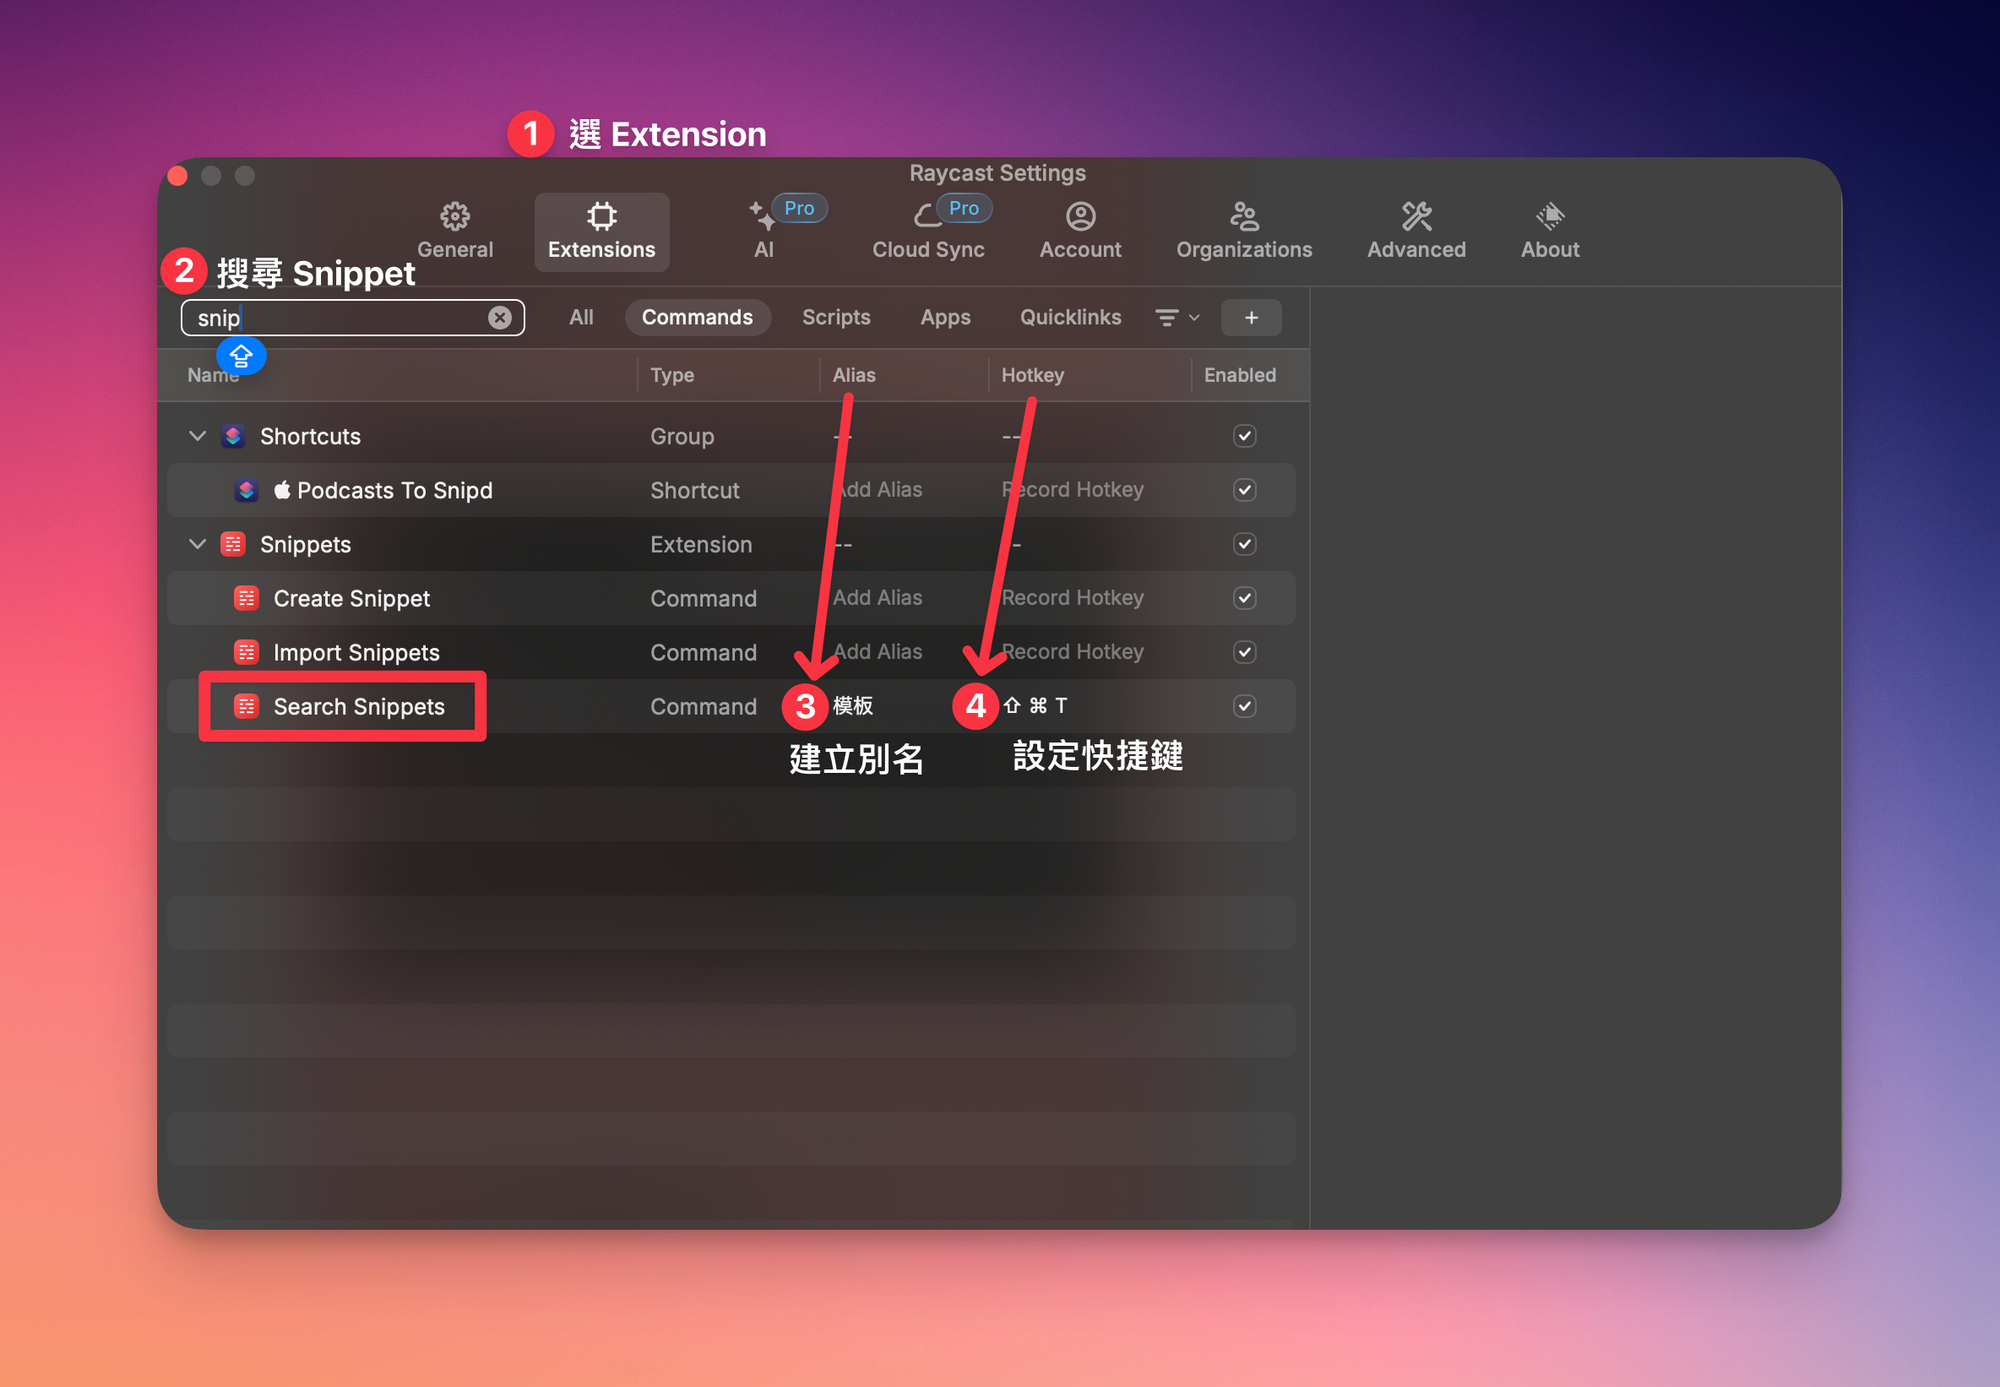This screenshot has height=1387, width=2000.
Task: Click the Alias column header
Action: coord(854,375)
